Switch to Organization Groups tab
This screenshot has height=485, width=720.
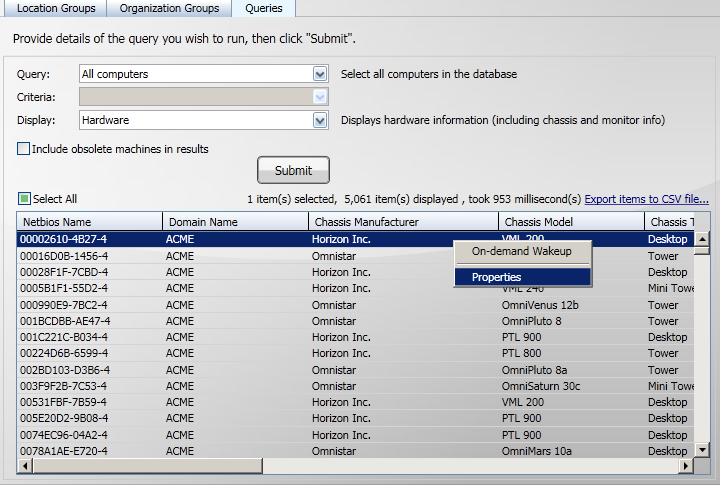coord(169,8)
